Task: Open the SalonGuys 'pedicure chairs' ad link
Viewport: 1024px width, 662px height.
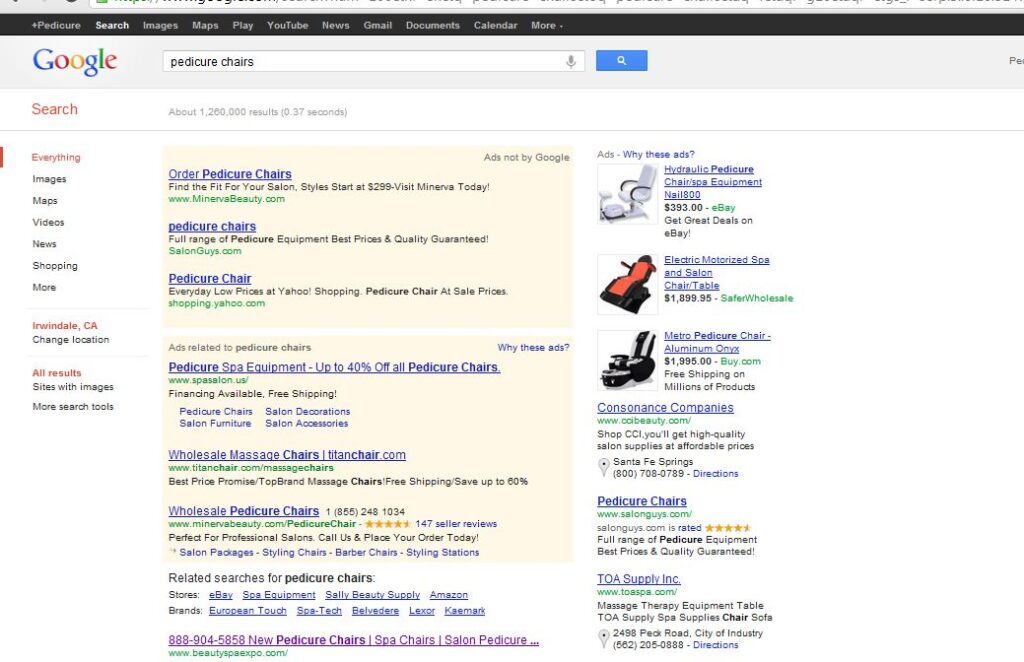Action: click(x=212, y=226)
